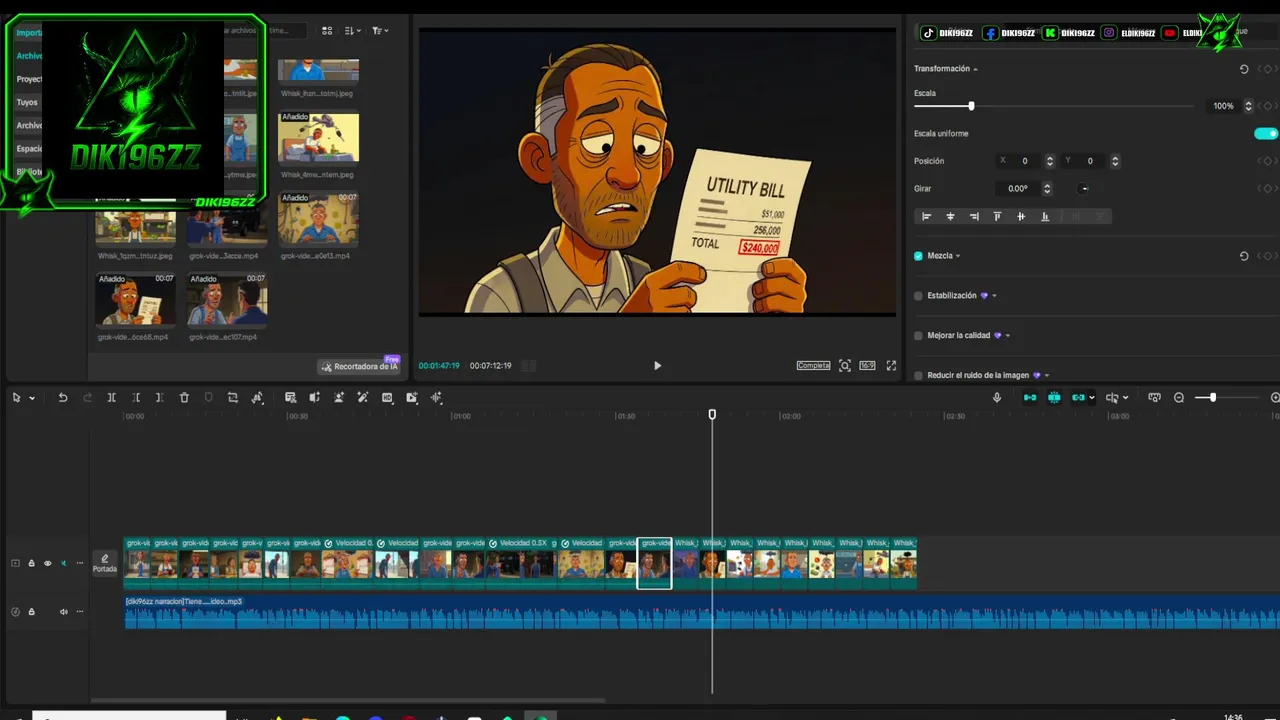Viewport: 1280px width, 720px height.
Task: Enable Reducir el ruido de la imagen
Action: click(x=918, y=376)
